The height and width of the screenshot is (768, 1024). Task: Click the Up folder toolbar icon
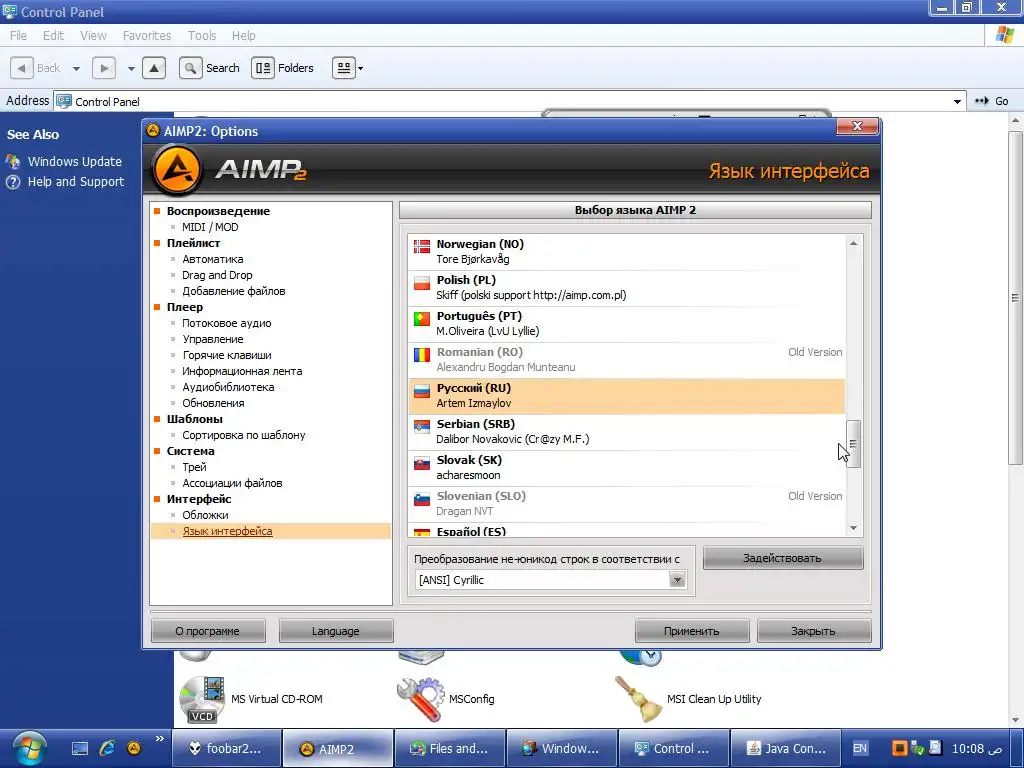[x=154, y=68]
